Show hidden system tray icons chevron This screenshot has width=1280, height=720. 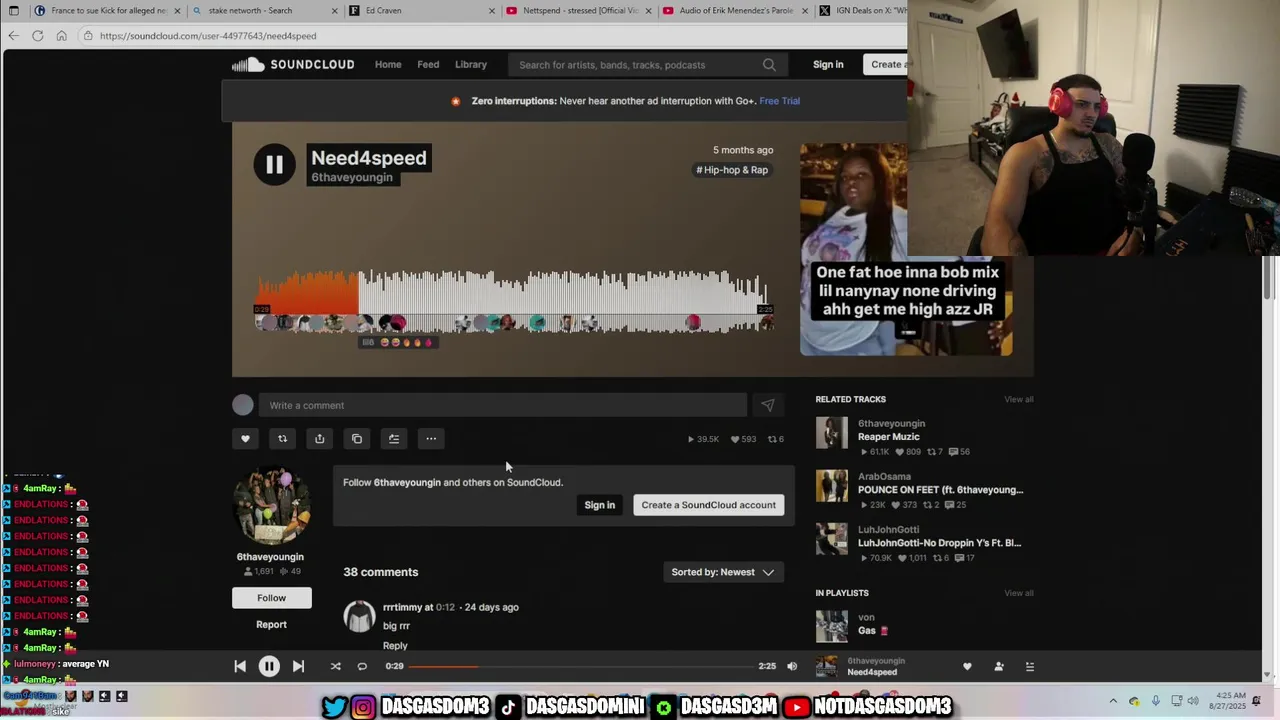pyautogui.click(x=1113, y=701)
